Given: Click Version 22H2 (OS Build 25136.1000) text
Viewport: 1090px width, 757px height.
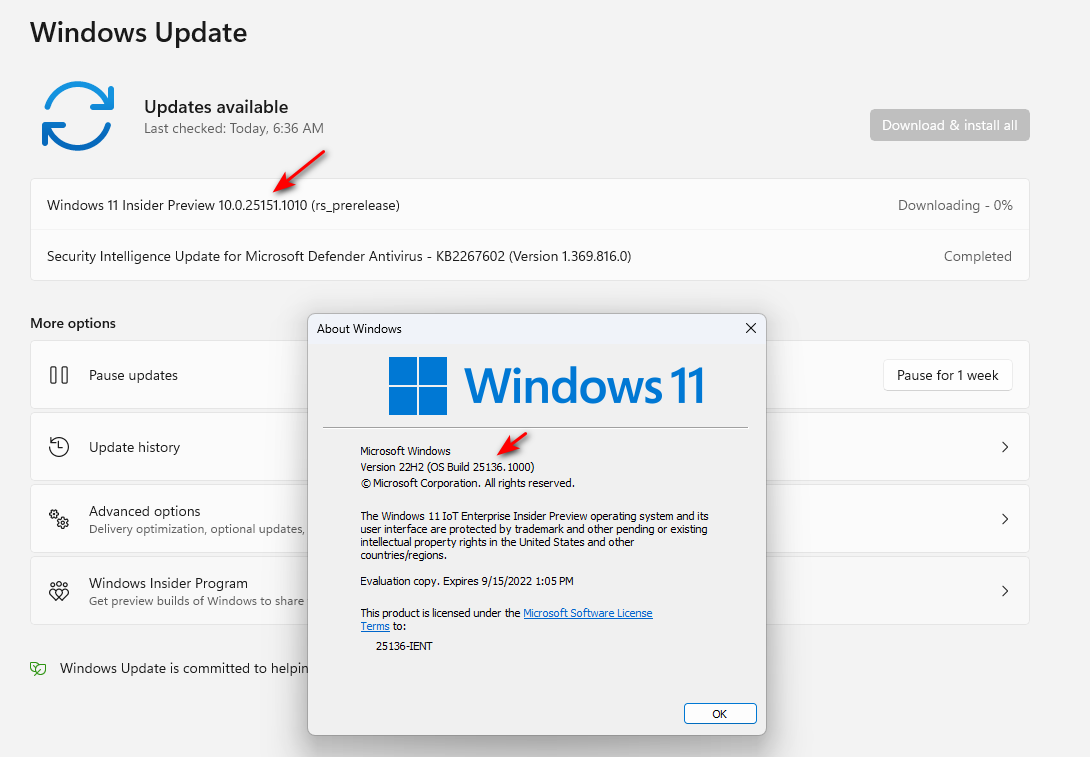Looking at the screenshot, I should coord(447,467).
